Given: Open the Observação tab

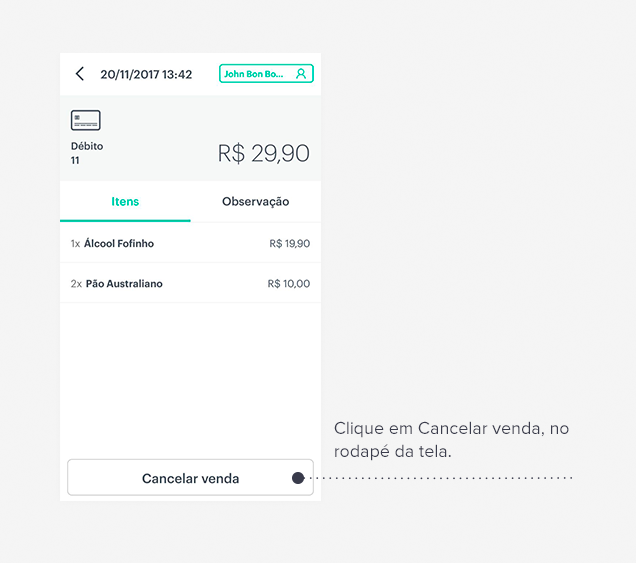Looking at the screenshot, I should tap(256, 202).
